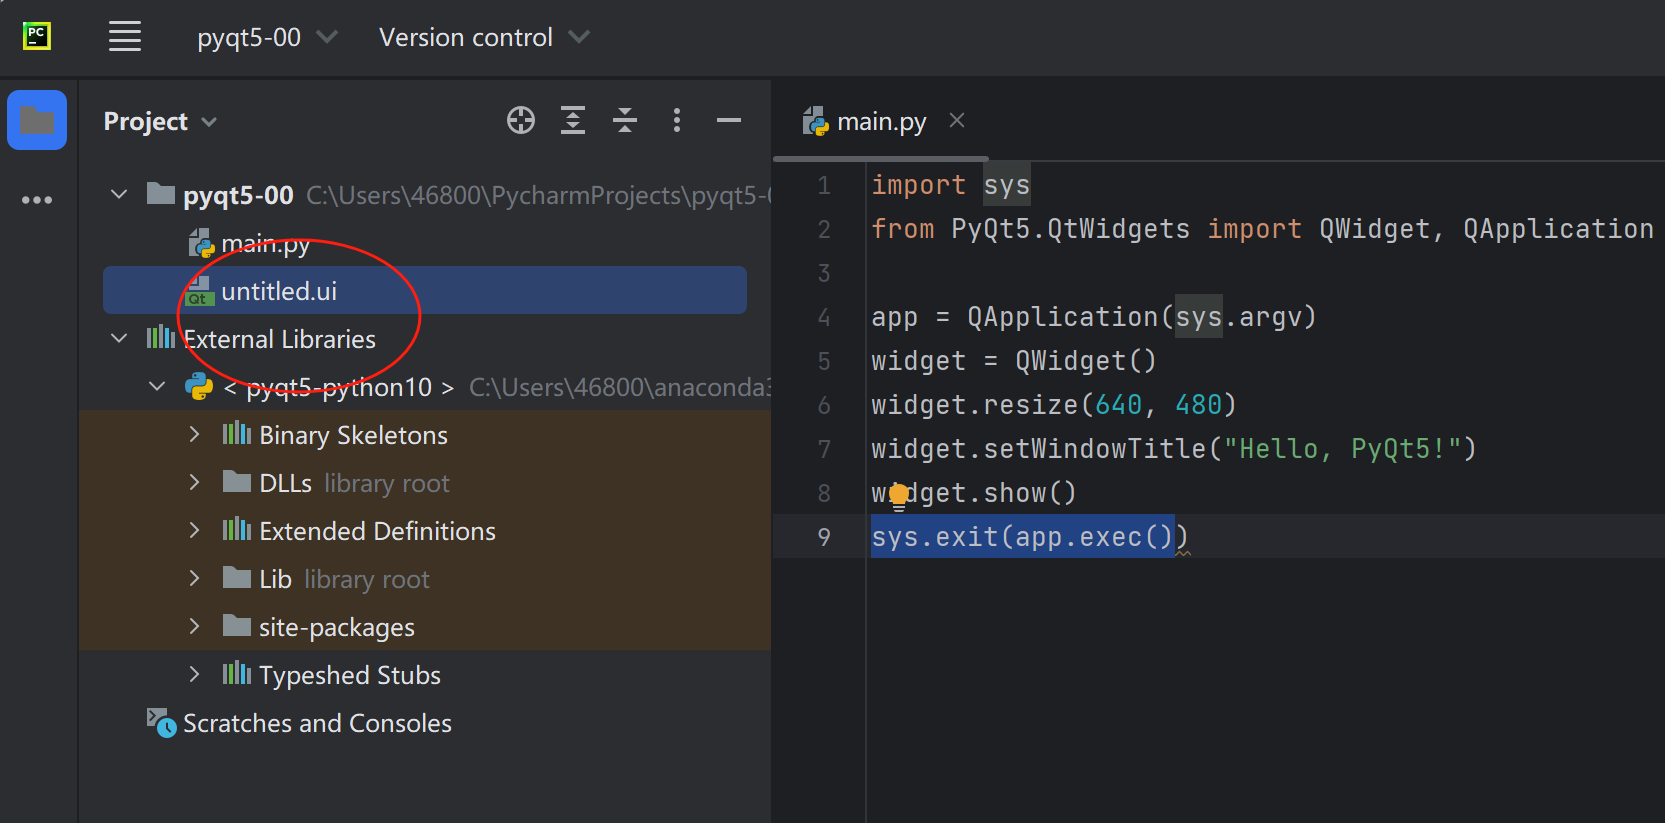Collapse the External Libraries node

point(119,338)
